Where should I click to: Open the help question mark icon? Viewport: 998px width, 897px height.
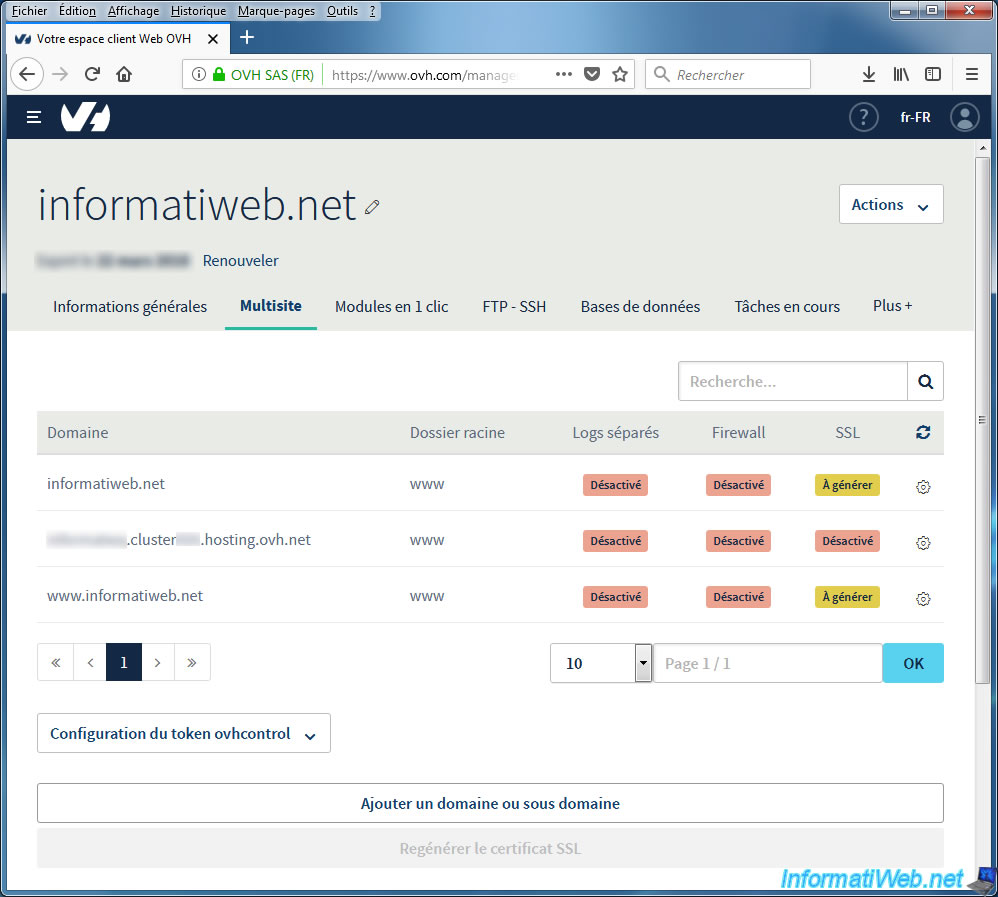[864, 117]
